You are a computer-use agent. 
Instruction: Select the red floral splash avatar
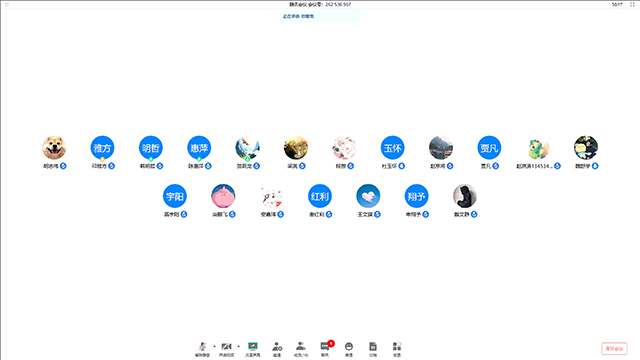click(272, 196)
